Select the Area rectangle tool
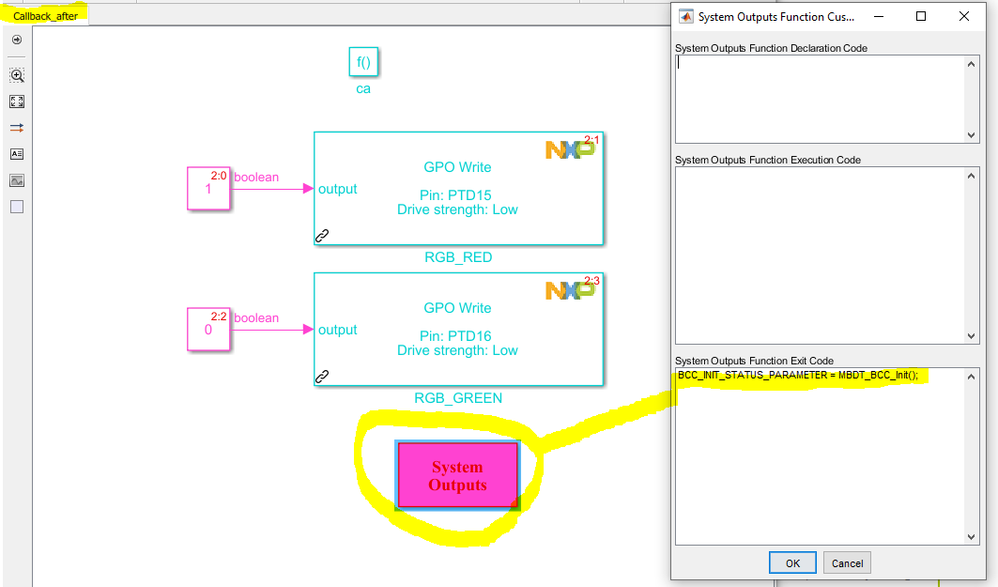 click(x=17, y=207)
